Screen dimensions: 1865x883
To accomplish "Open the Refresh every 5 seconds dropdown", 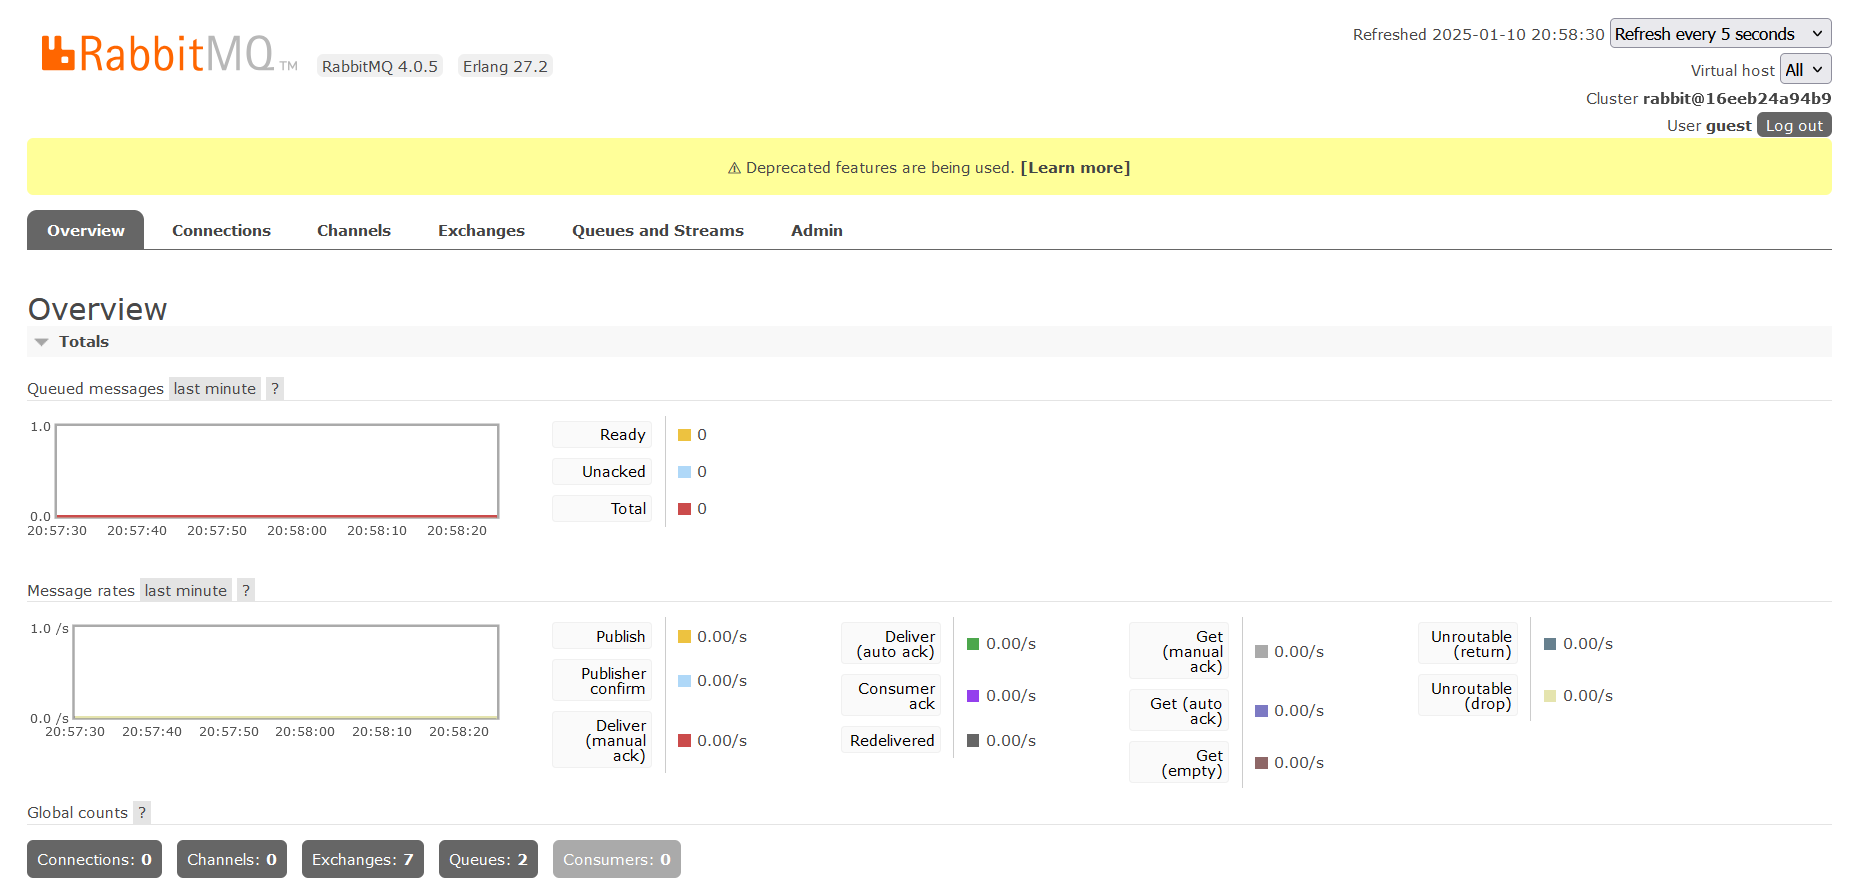I will click(1720, 34).
